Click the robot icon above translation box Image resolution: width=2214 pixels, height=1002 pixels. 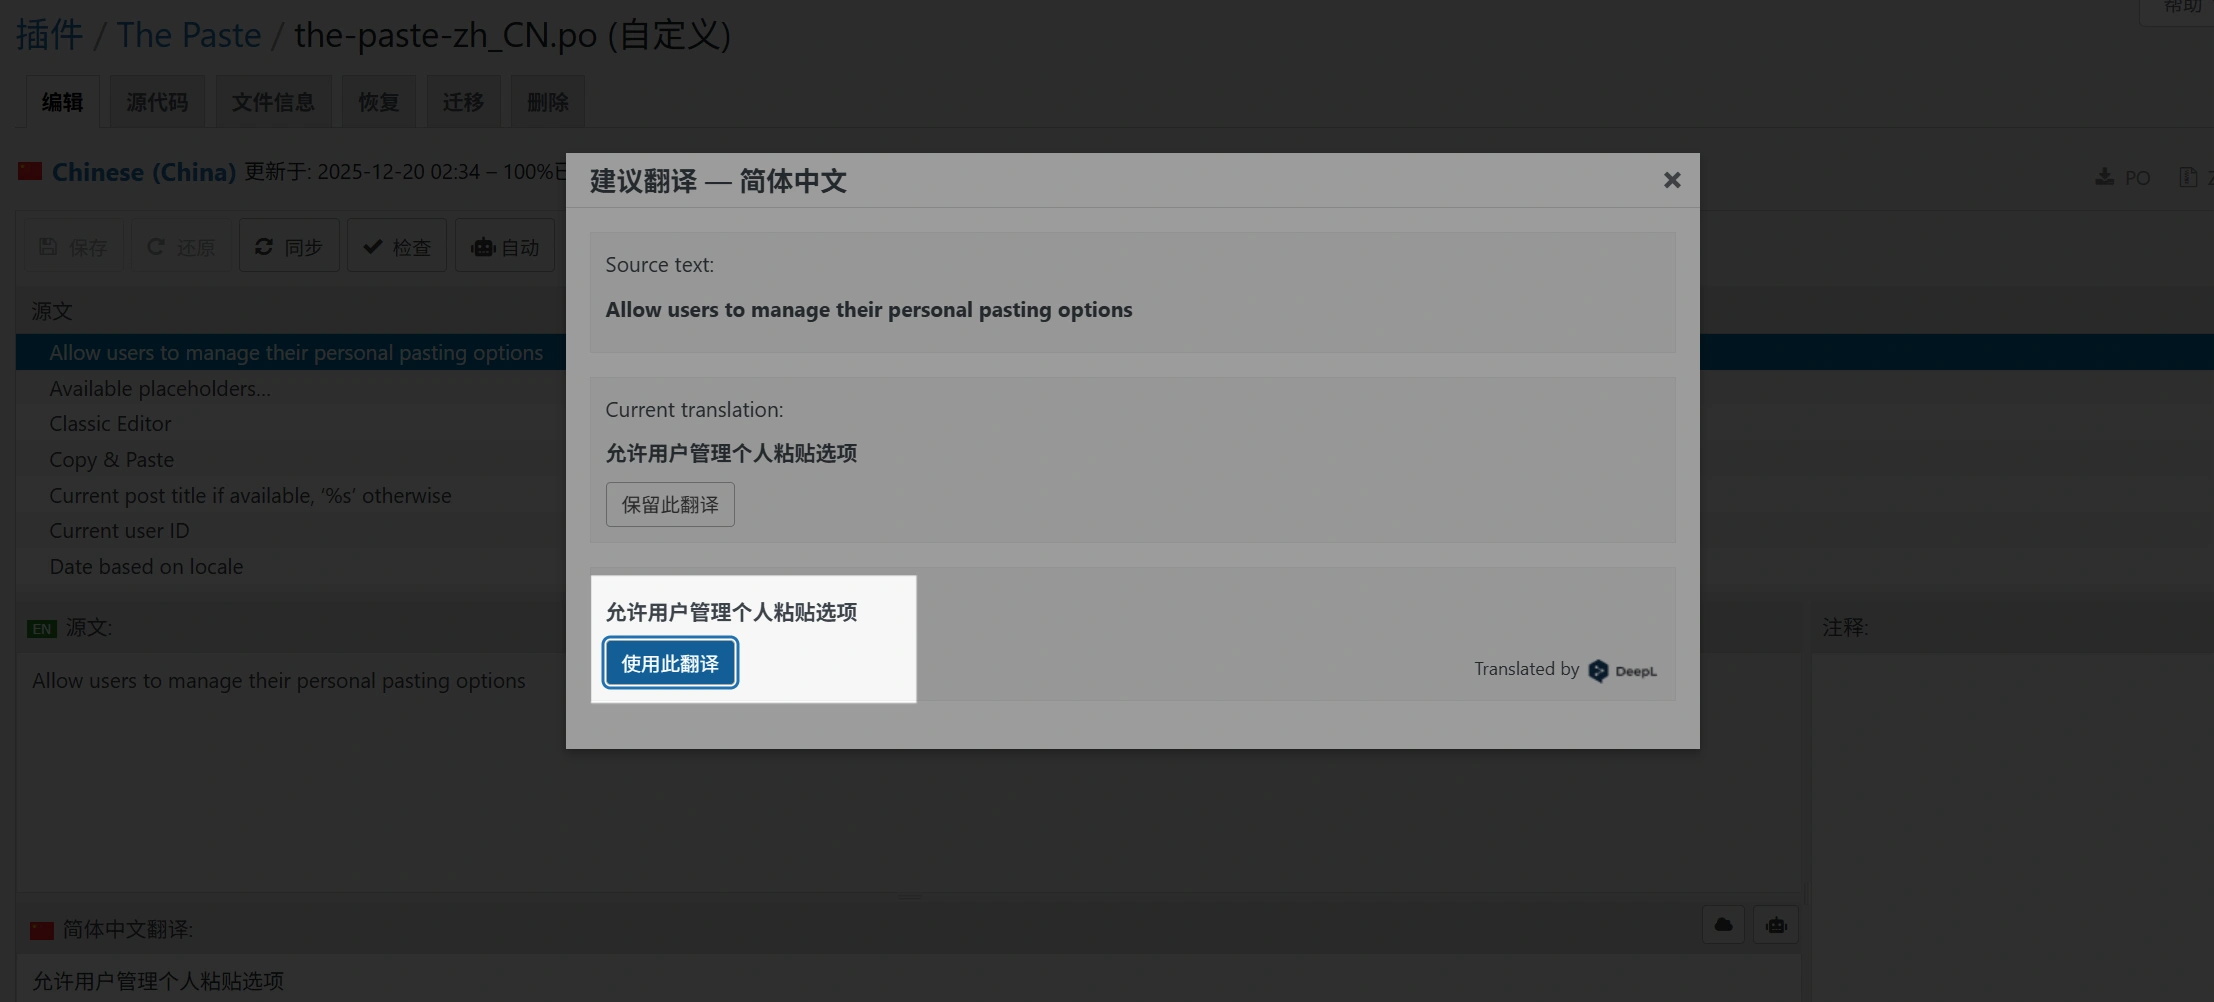pyautogui.click(x=1776, y=925)
